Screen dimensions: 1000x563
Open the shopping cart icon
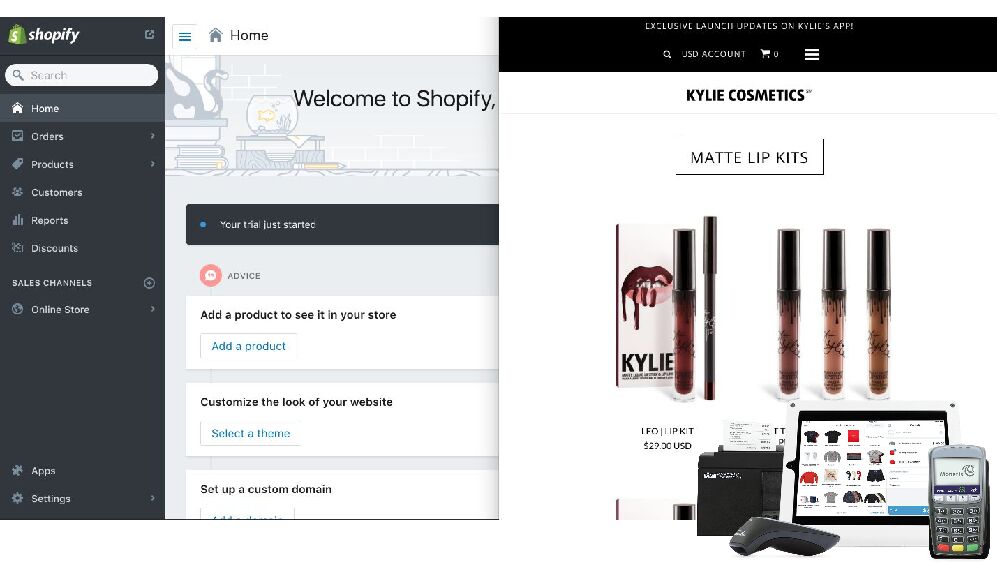tap(765, 54)
